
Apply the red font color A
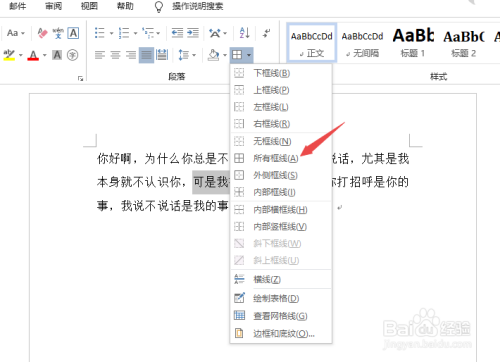click(33, 55)
